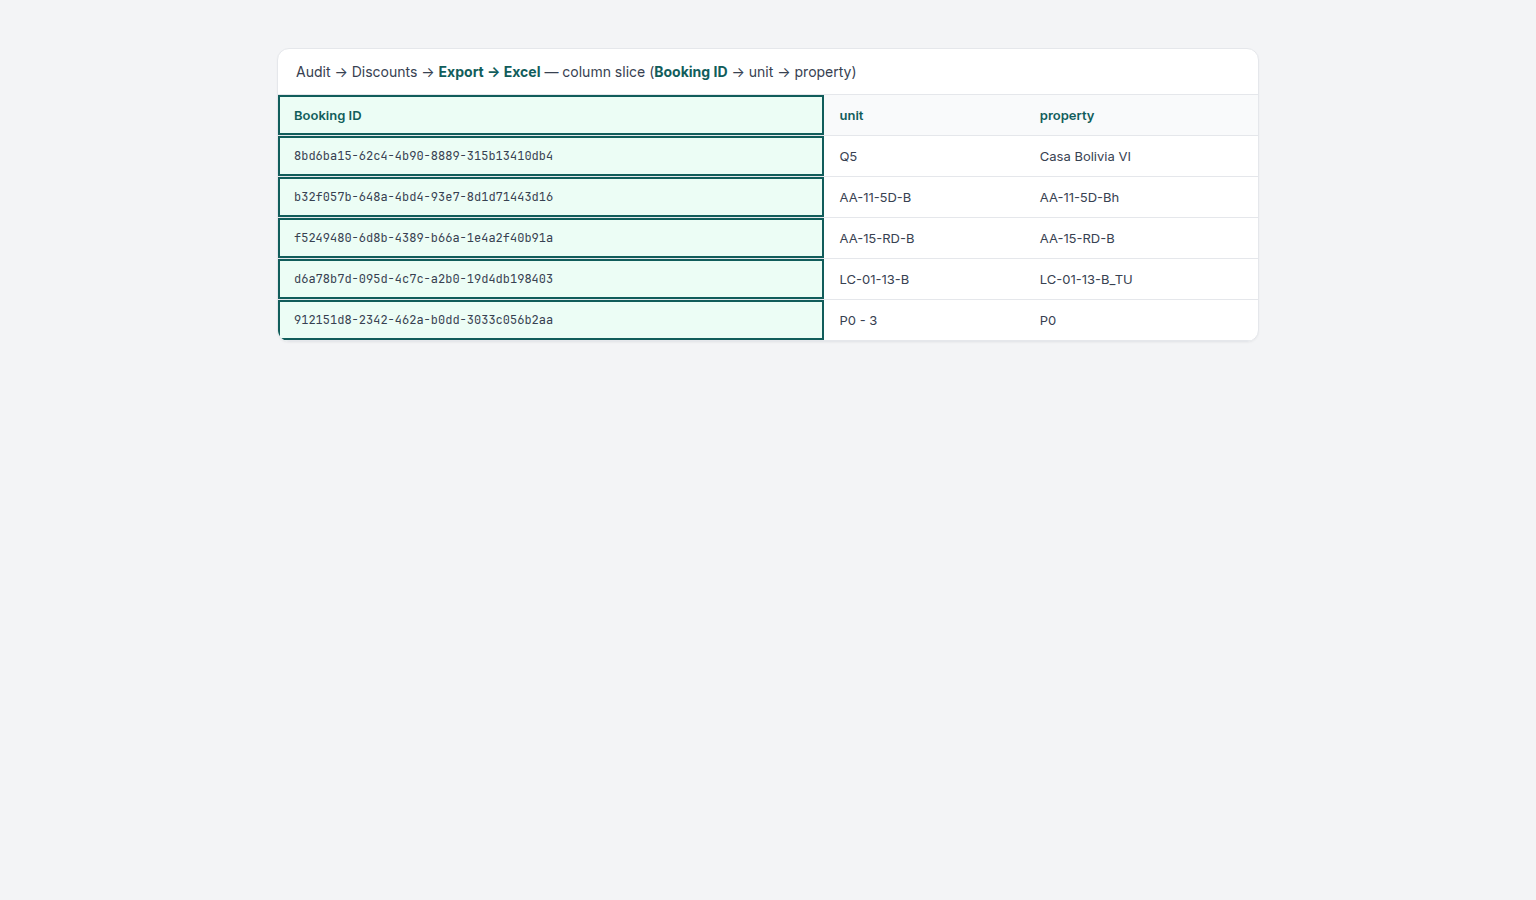The width and height of the screenshot is (1536, 900).
Task: Click unit cell AA-11-5D-B
Action: [x=924, y=197]
